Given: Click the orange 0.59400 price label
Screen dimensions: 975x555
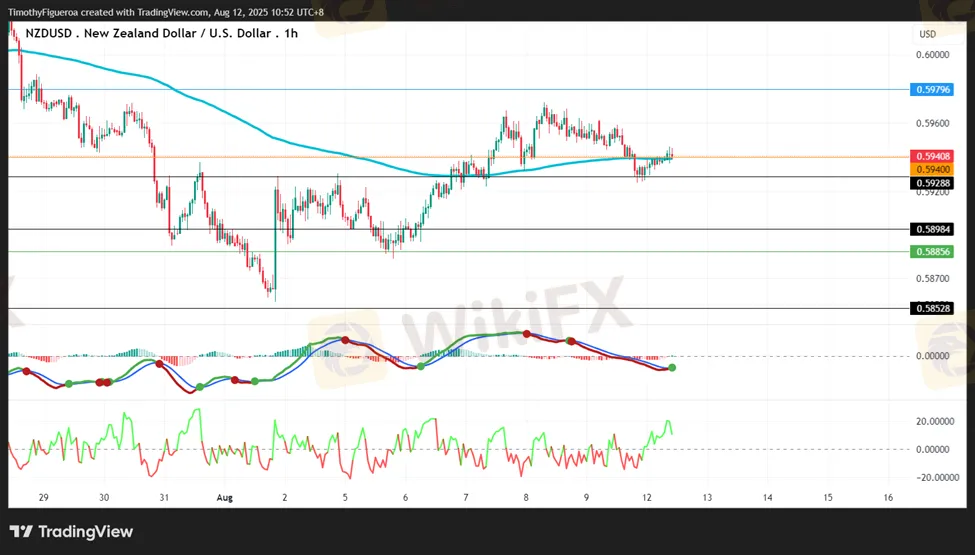Looking at the screenshot, I should [x=931, y=169].
